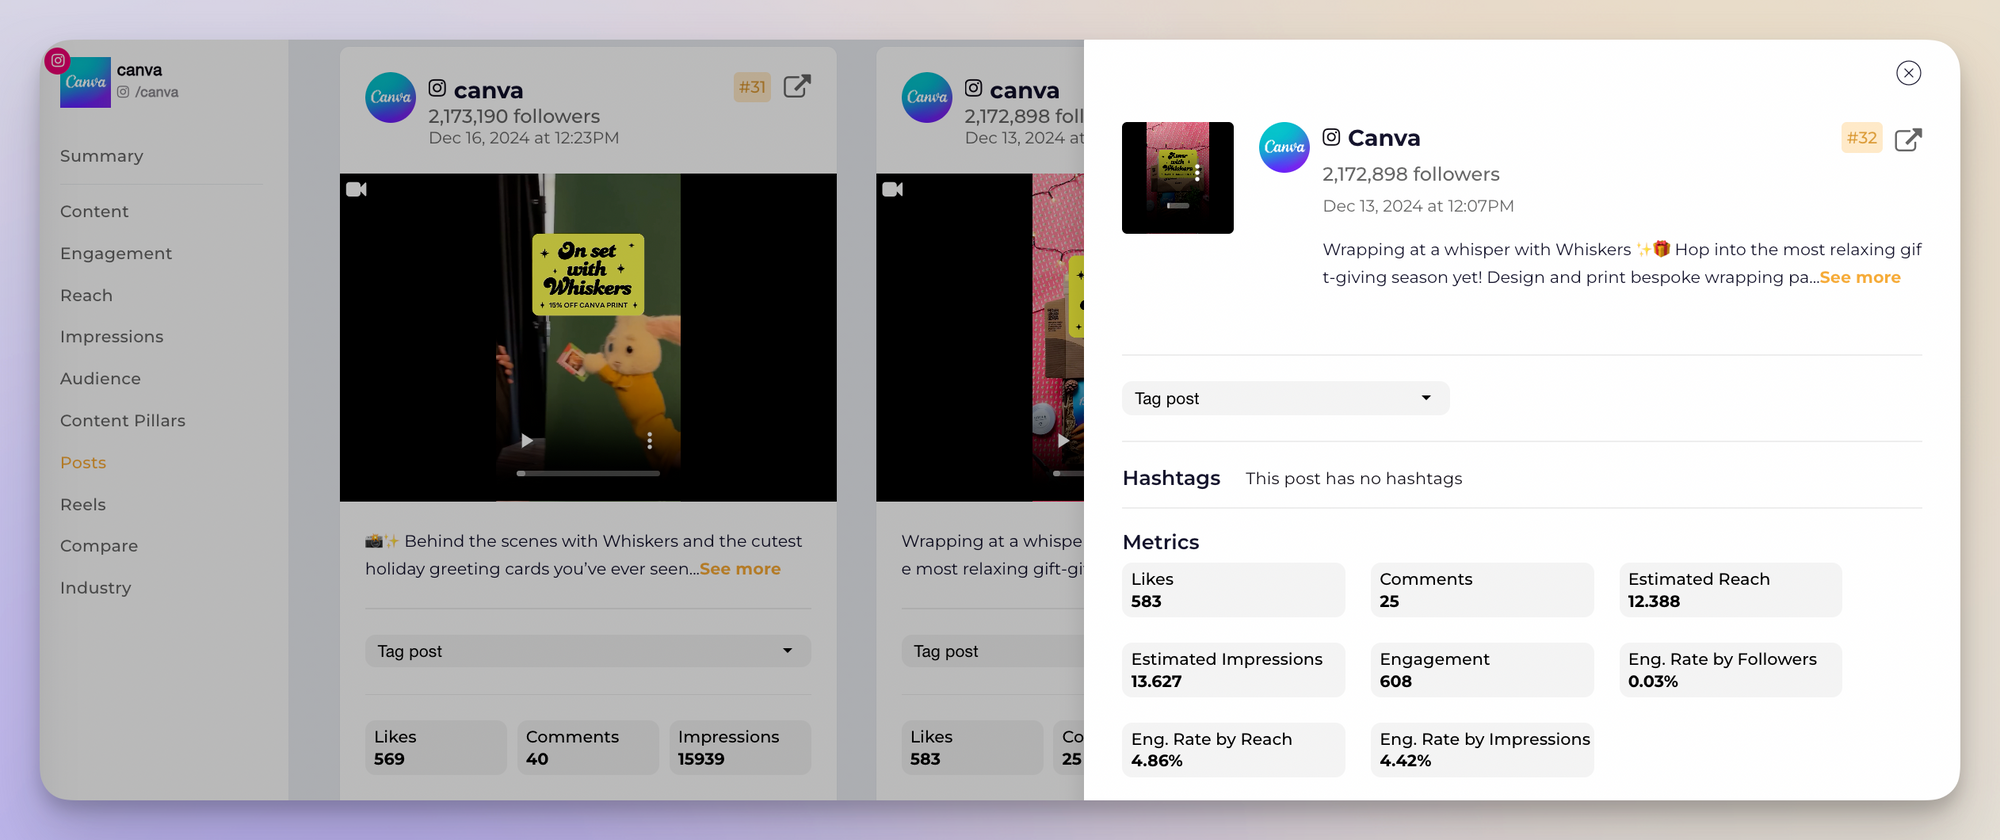Click Eng. Rate by Impressions 4.42%
This screenshot has width=2000, height=840.
tap(1482, 750)
